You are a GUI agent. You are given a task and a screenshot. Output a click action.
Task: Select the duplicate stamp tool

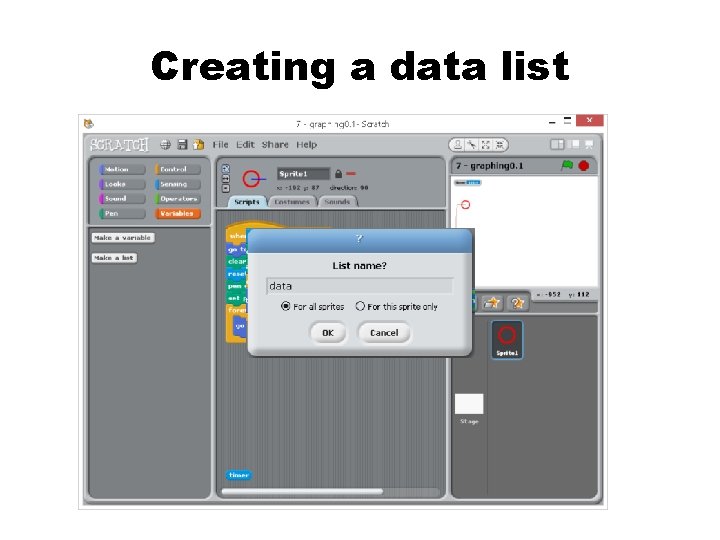pos(458,145)
